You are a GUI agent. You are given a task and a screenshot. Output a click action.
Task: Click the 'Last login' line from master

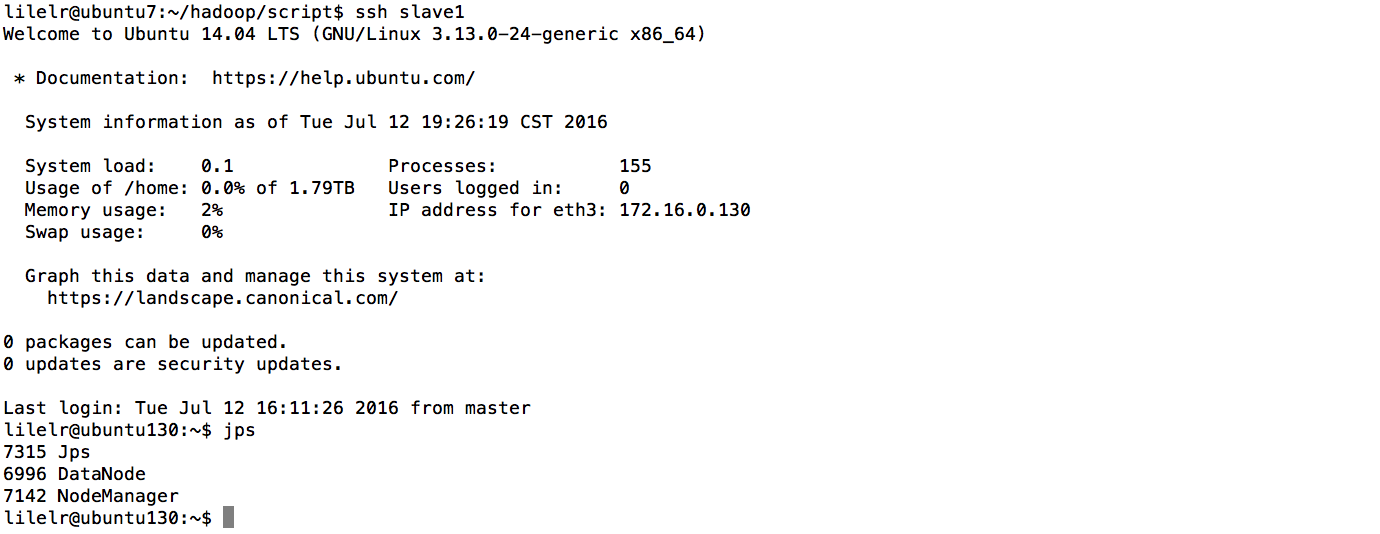(266, 408)
